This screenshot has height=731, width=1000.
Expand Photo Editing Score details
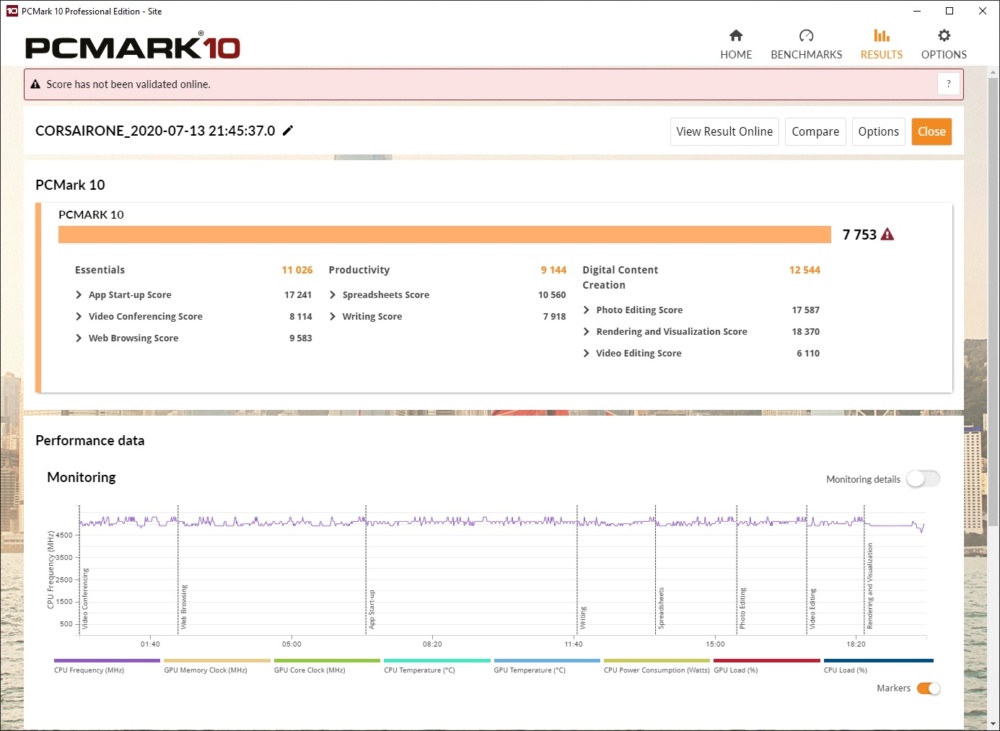(586, 310)
